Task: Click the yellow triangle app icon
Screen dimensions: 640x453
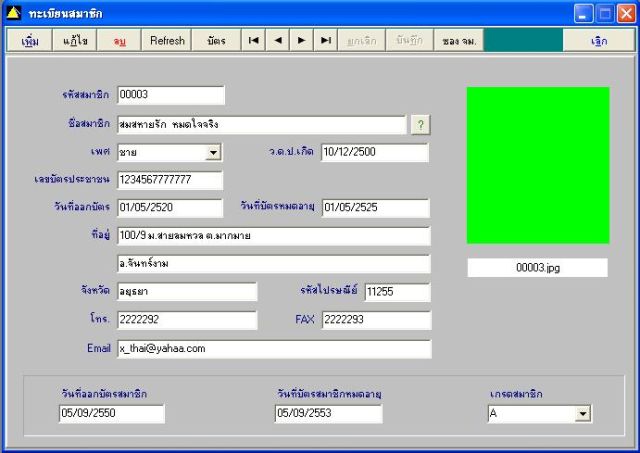Action: point(13,13)
